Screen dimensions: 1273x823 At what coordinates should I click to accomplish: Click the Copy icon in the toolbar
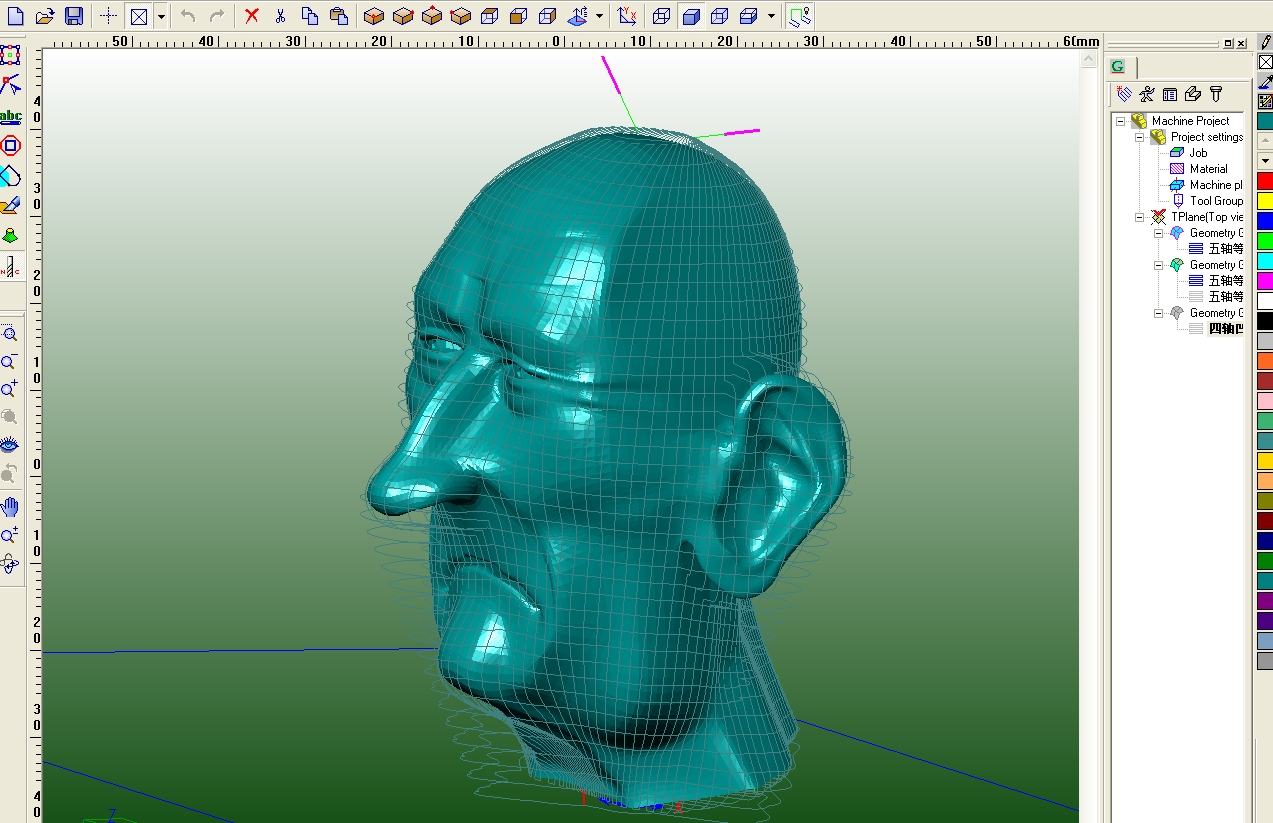310,16
